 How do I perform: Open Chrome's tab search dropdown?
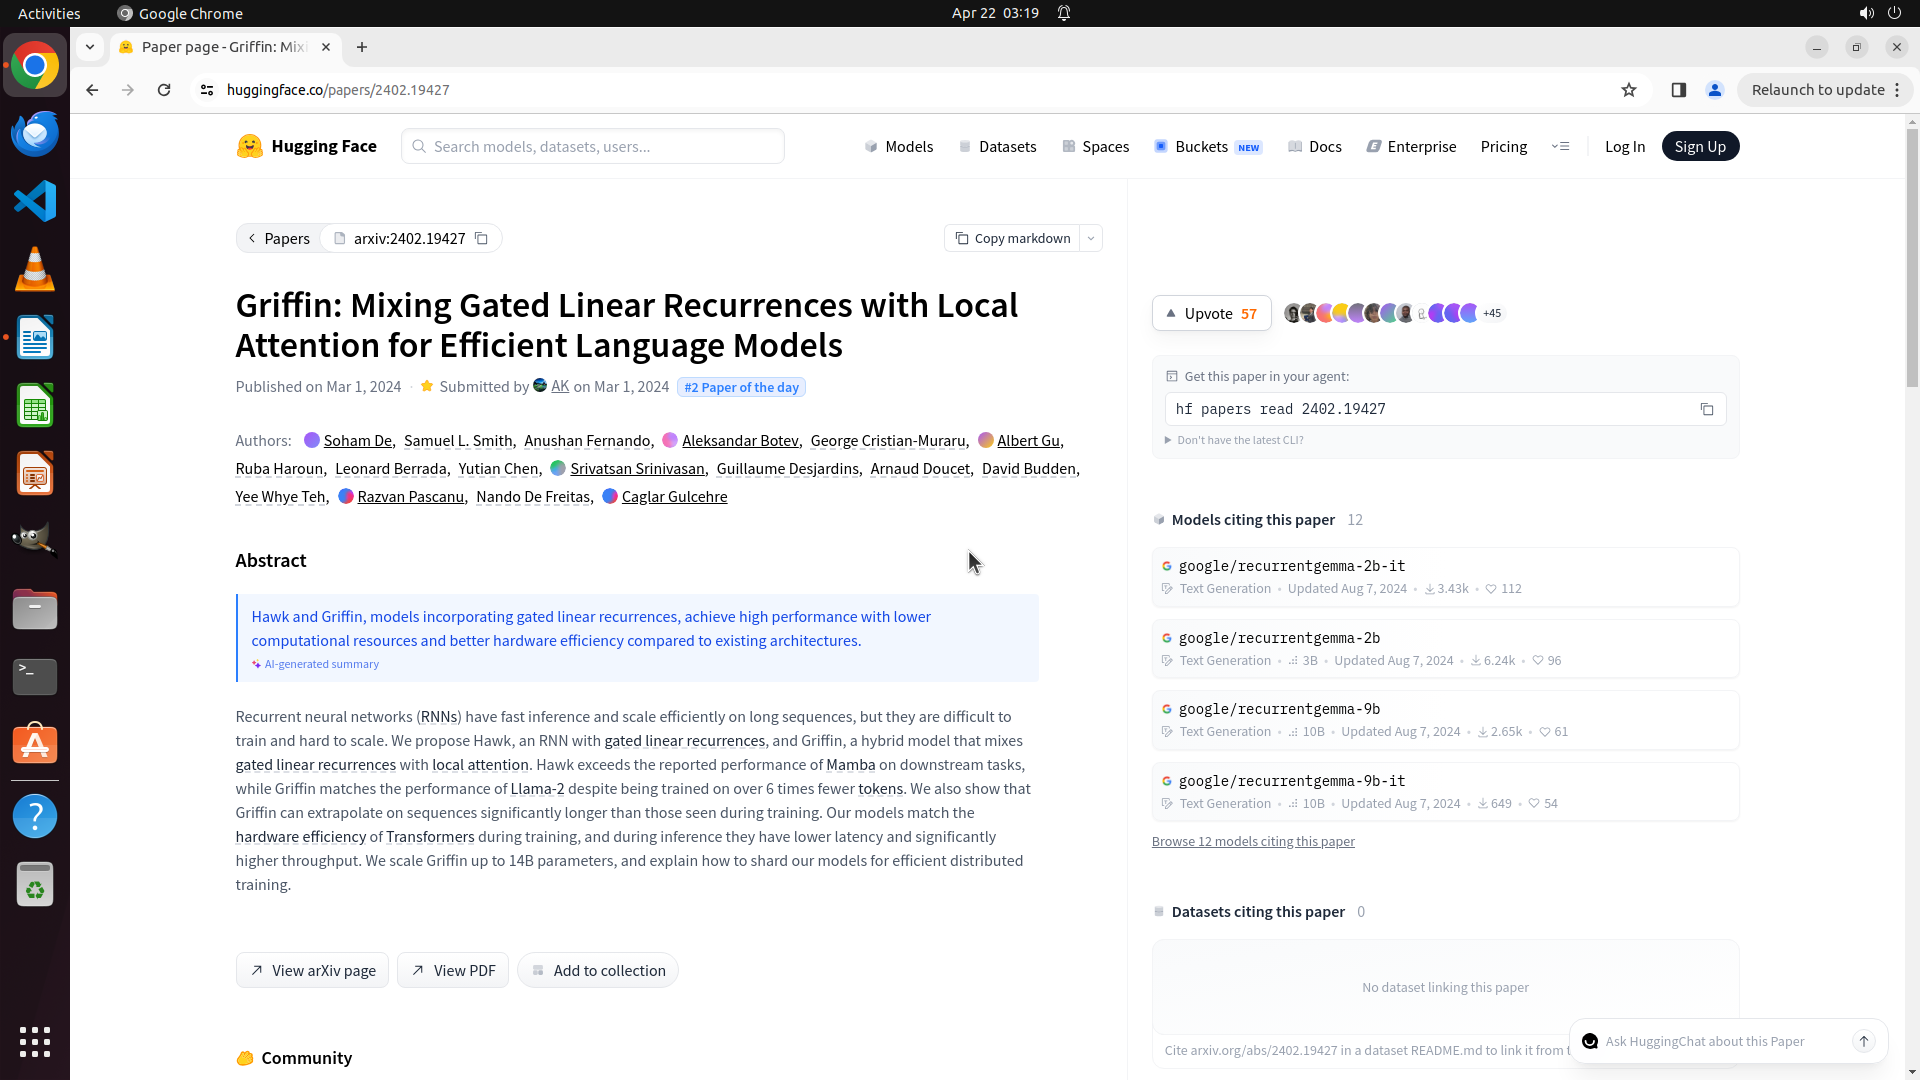[90, 47]
